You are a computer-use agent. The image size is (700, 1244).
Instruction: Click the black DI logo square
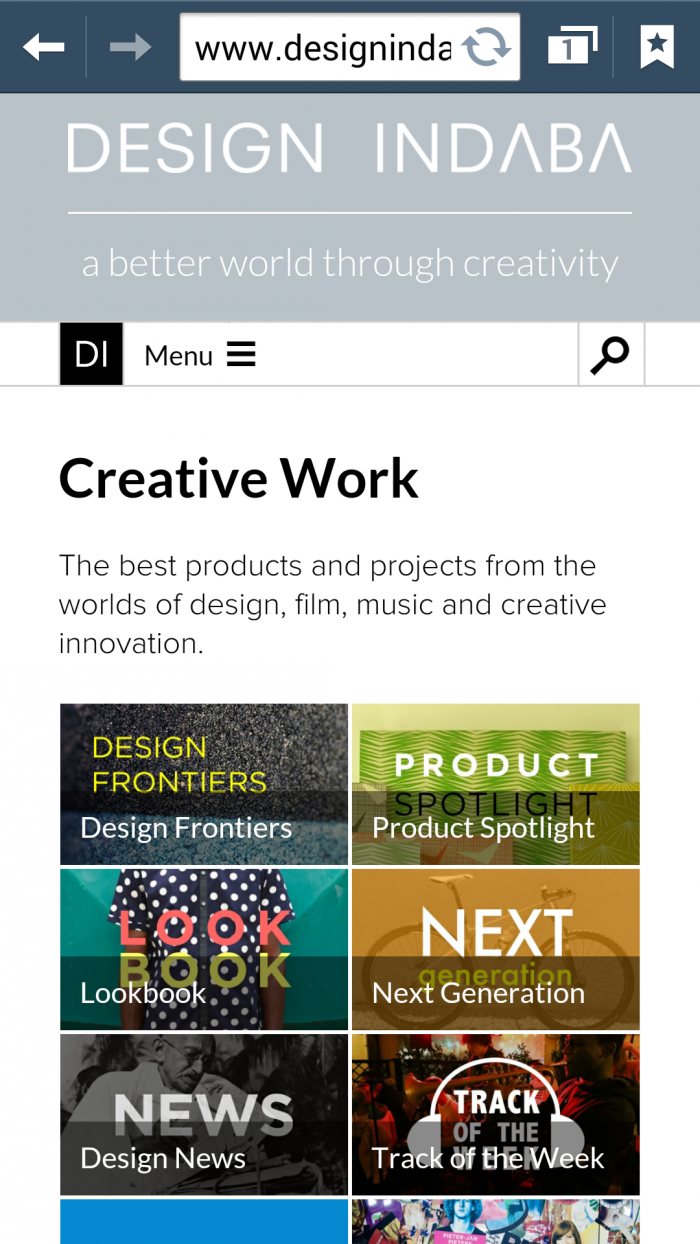91,354
